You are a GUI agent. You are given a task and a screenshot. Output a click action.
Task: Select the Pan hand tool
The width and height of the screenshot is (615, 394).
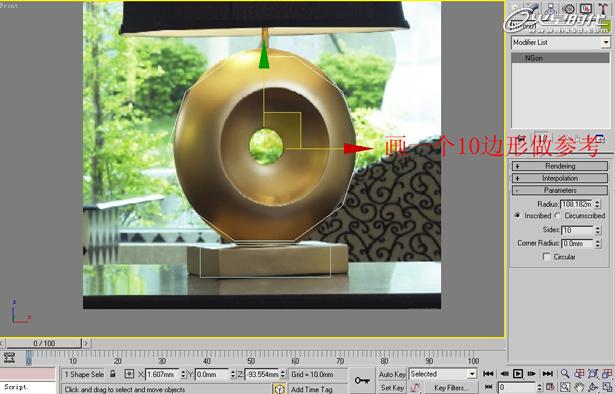pos(579,387)
